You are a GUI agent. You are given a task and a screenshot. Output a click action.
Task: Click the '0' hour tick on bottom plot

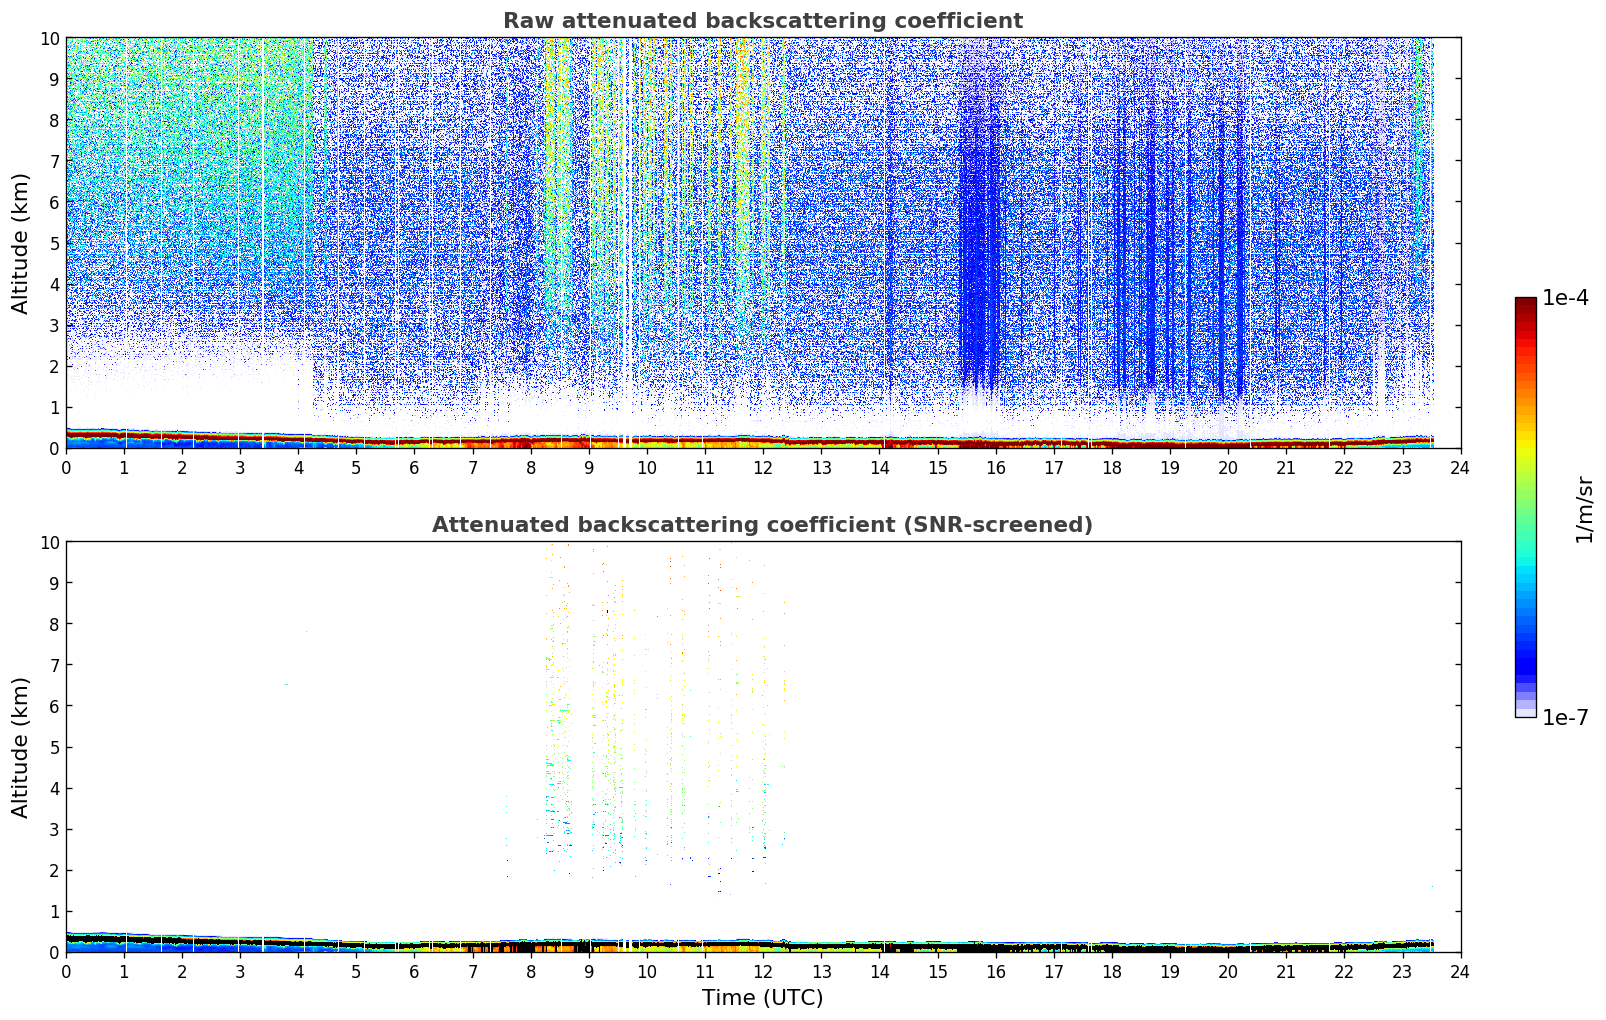click(x=67, y=972)
